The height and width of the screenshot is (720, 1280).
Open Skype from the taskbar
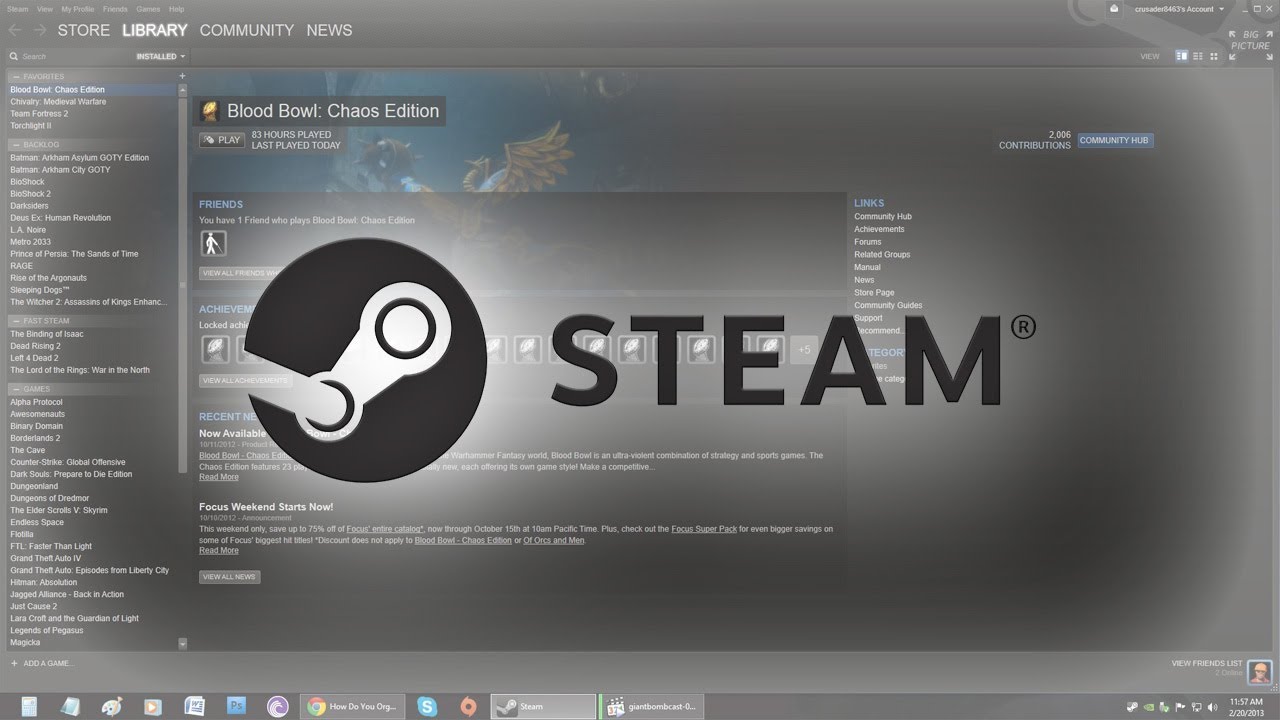428,706
